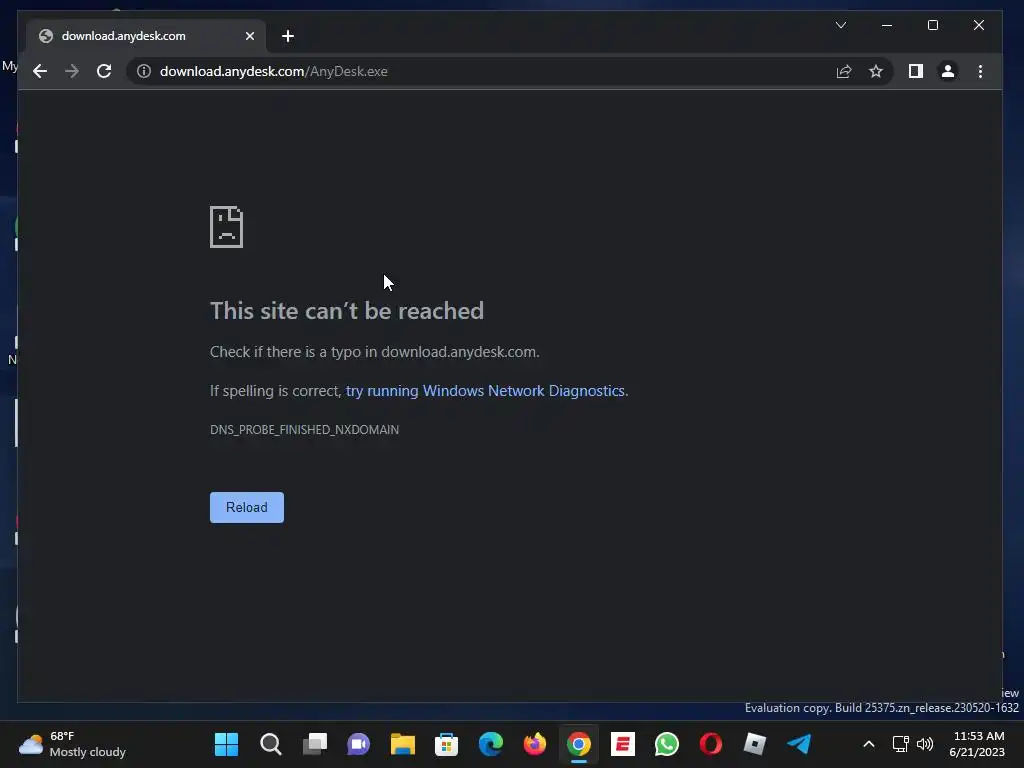Open Windows Start menu
Screen dimensions: 1024x768
click(x=227, y=744)
